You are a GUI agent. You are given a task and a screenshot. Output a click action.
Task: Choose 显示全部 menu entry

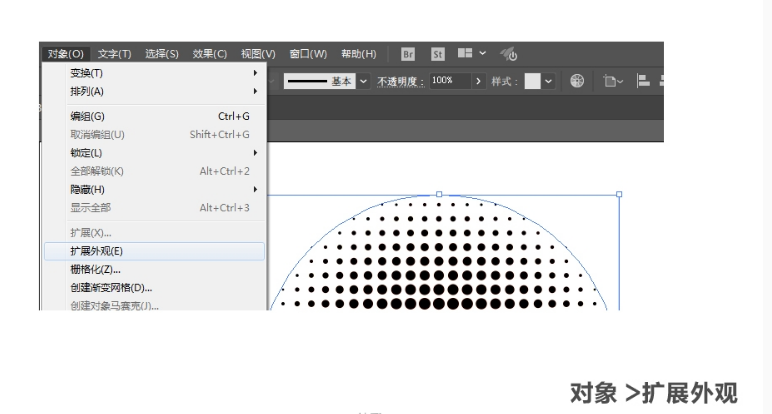click(x=155, y=207)
